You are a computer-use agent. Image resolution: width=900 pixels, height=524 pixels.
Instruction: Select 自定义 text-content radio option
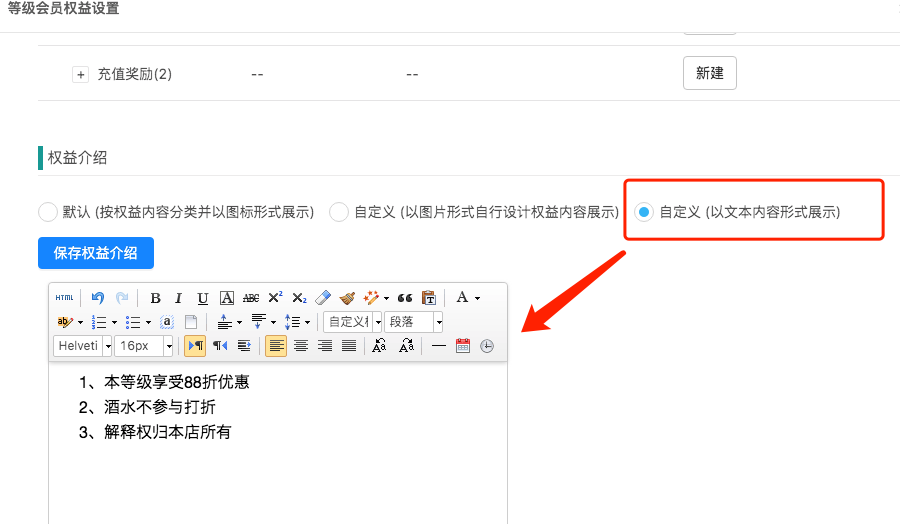click(644, 212)
